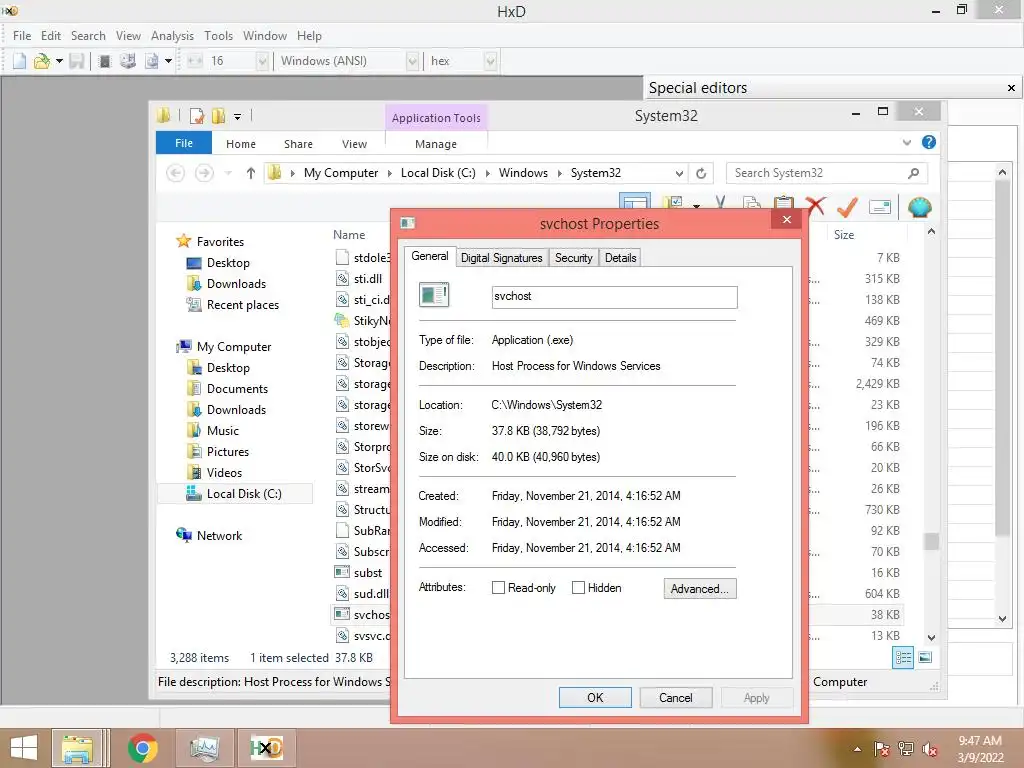The width and height of the screenshot is (1024, 768).
Task: Open the Explorer File ribbon tab
Action: (x=184, y=143)
